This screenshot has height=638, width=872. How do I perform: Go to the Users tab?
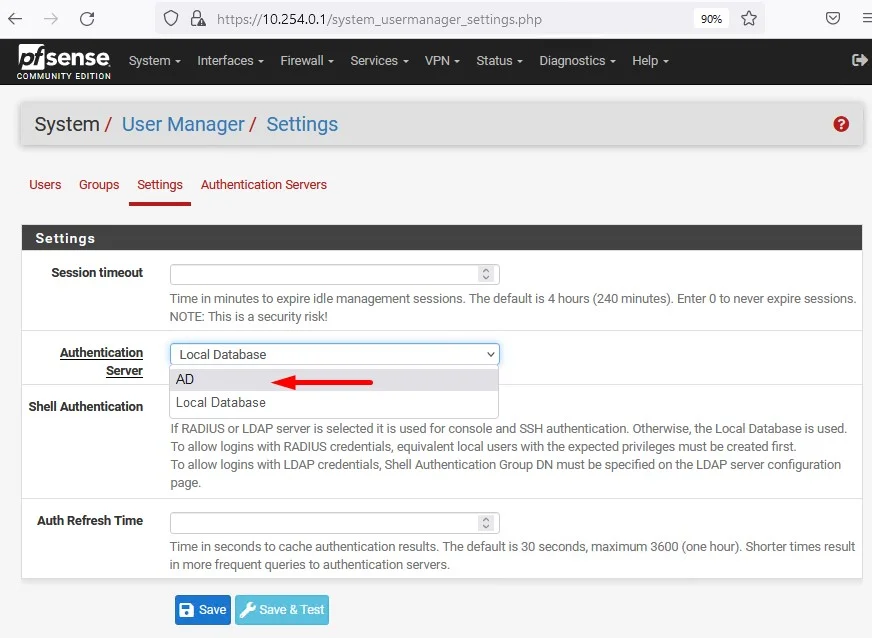[x=45, y=185]
